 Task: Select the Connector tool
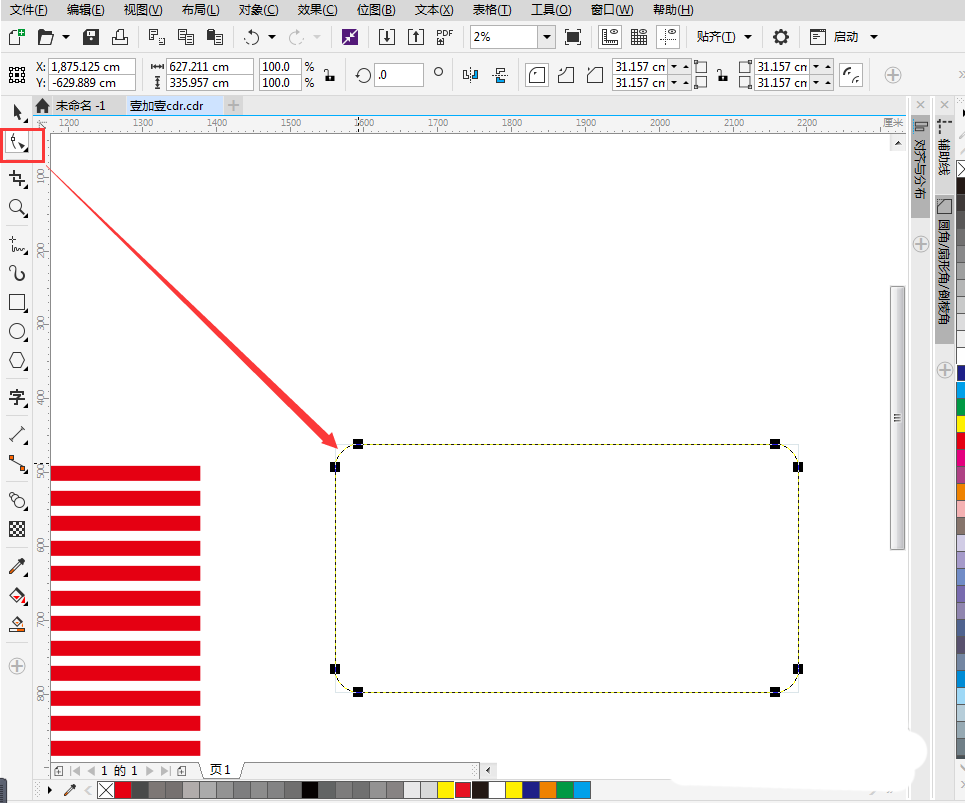18,464
